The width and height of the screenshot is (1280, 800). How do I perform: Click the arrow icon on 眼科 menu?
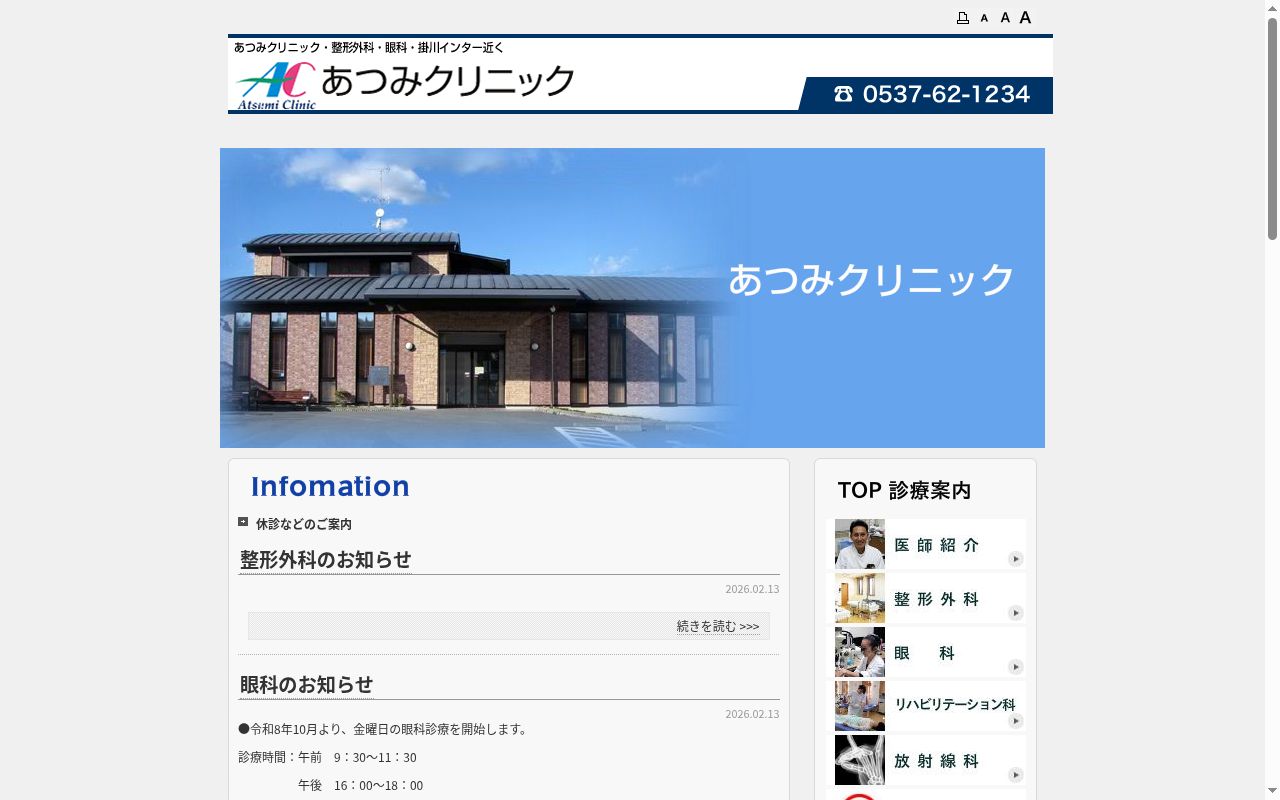click(x=1016, y=667)
